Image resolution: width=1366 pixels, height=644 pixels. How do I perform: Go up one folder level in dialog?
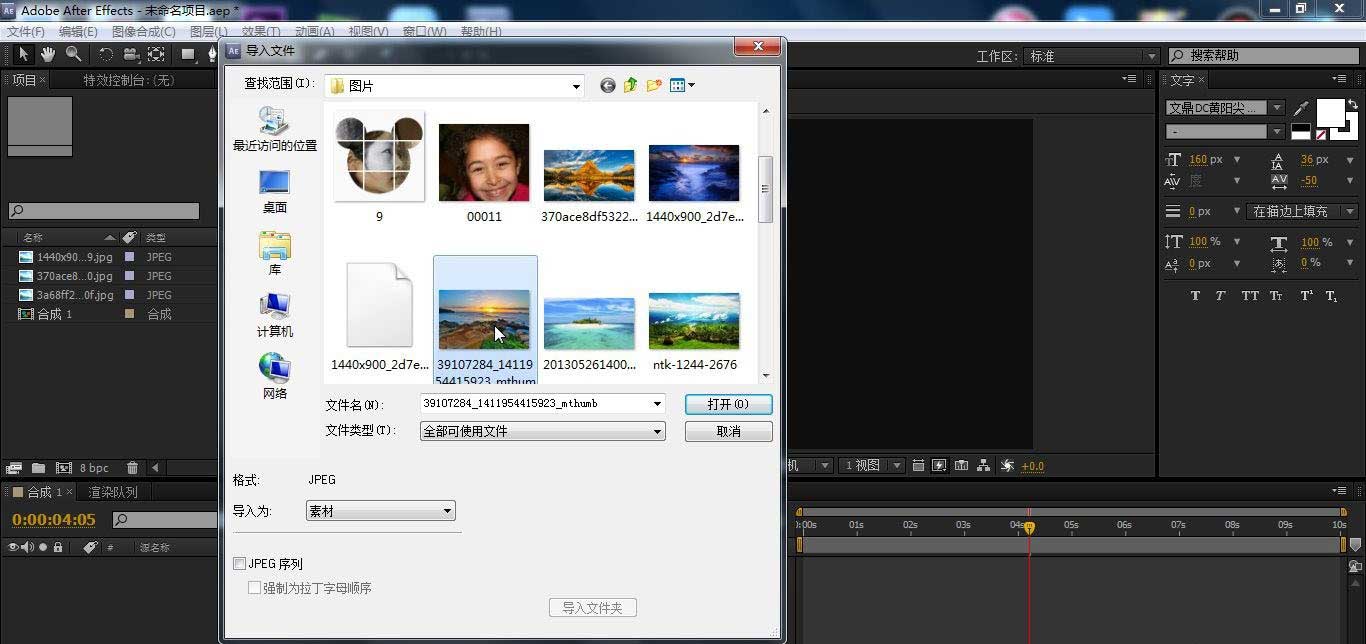[630, 86]
